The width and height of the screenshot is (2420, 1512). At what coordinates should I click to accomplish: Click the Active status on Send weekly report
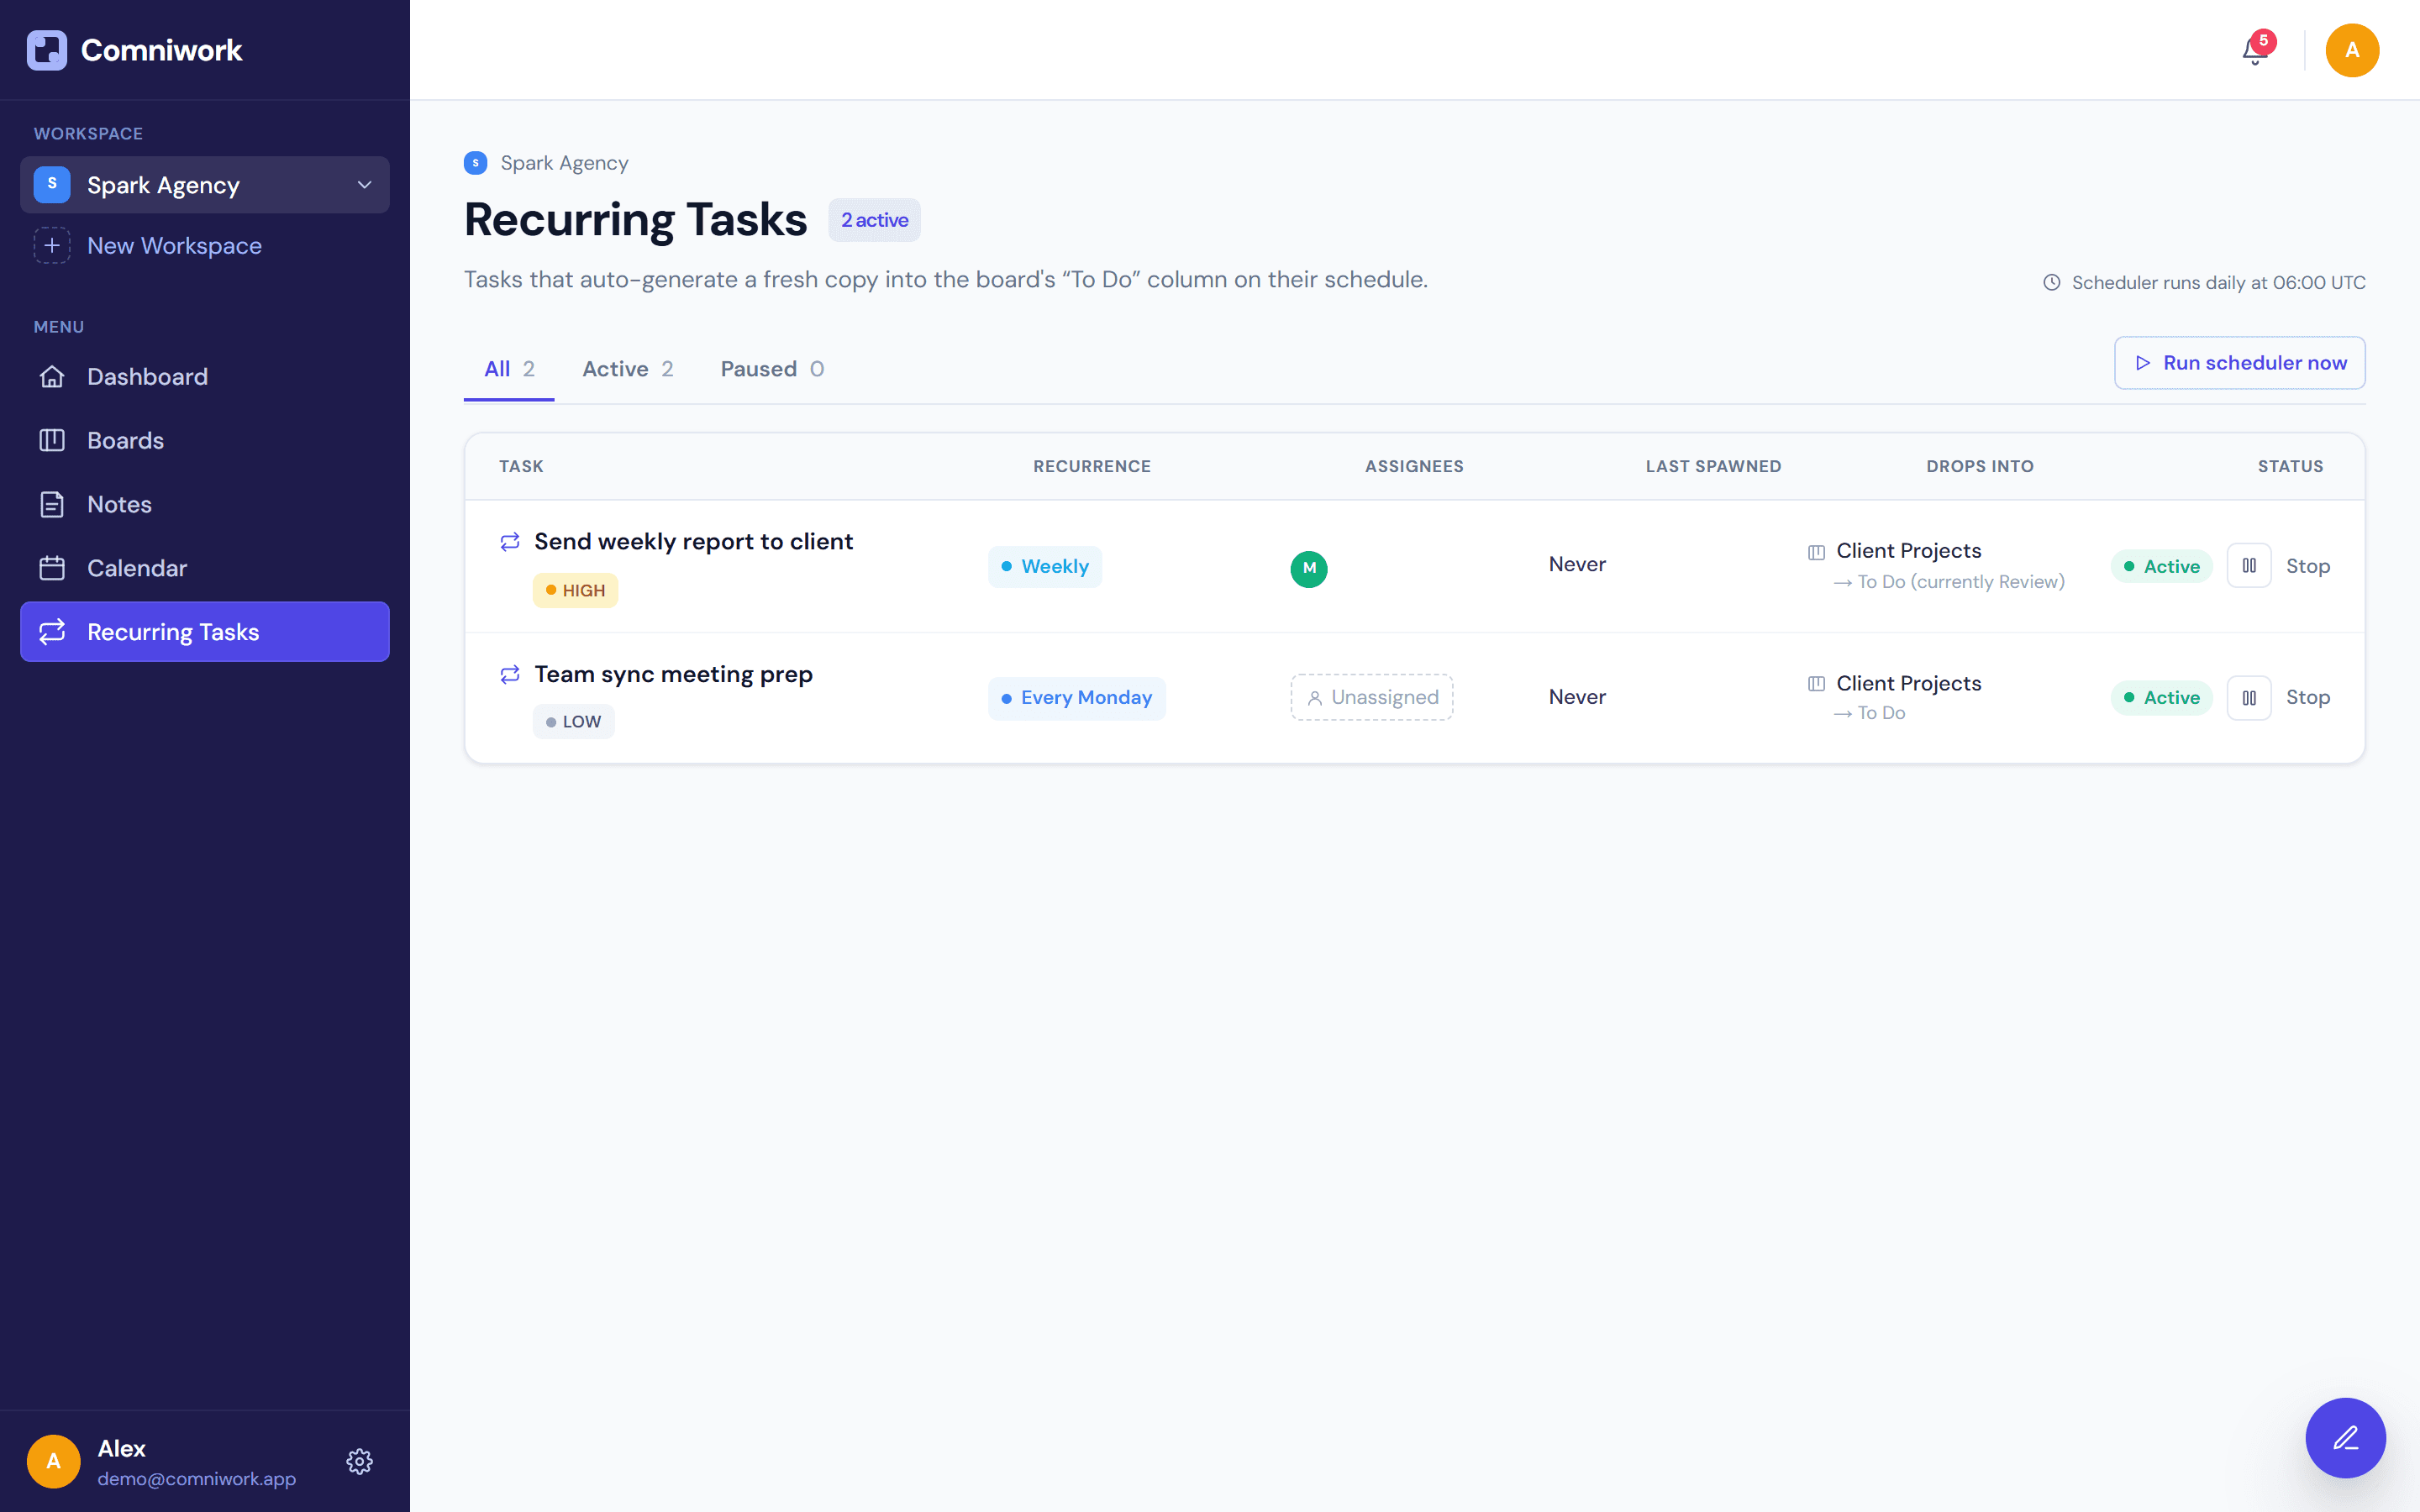click(2161, 566)
